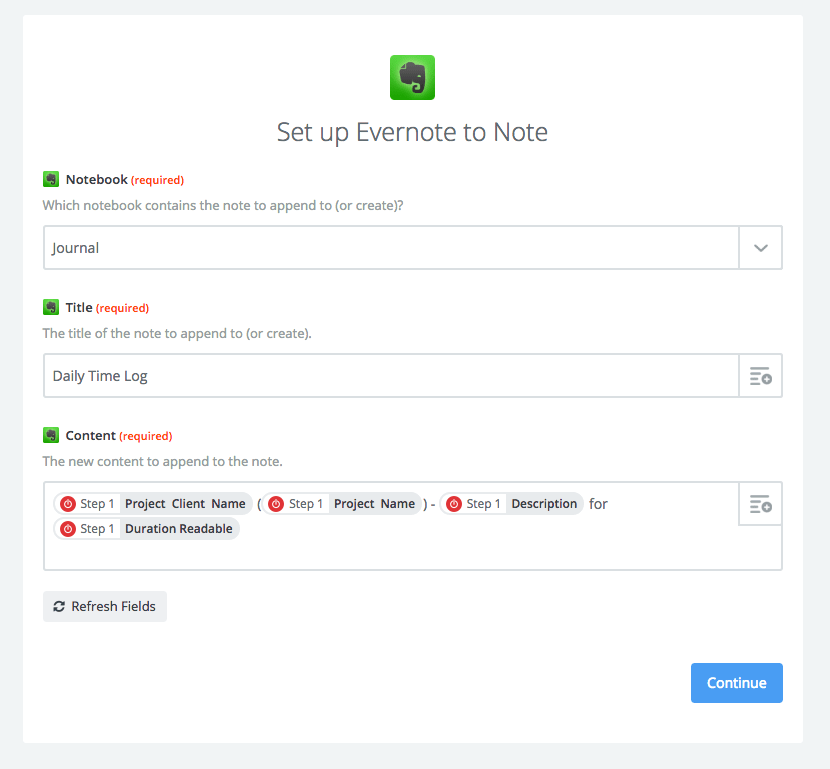Open the Journal notebook selector
Screen dimensions: 830x769
pos(390,248)
